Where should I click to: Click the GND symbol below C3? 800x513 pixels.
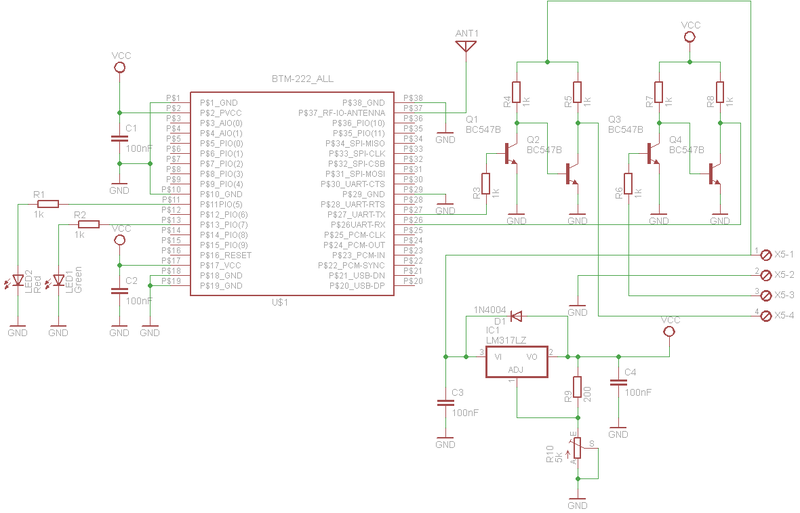point(445,442)
